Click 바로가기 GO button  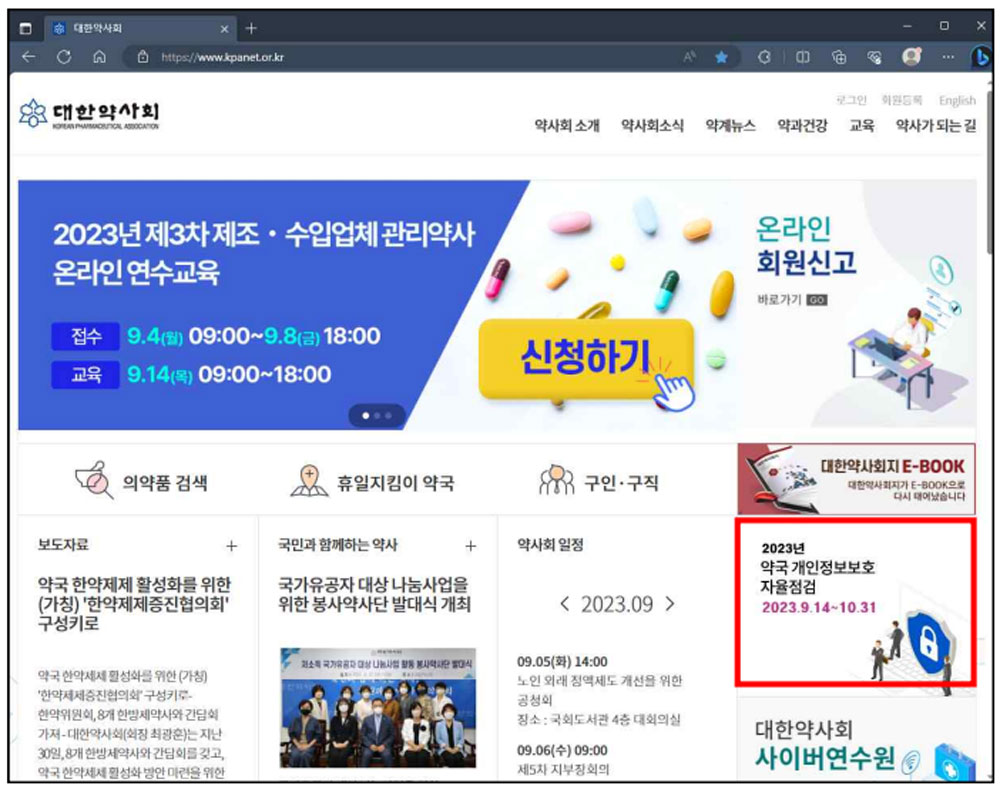tap(792, 300)
